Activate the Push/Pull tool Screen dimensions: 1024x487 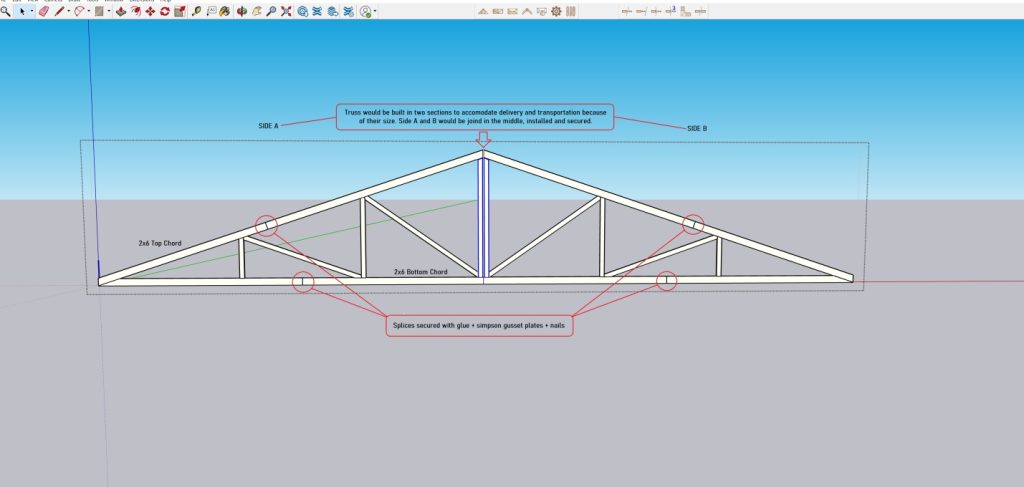121,11
